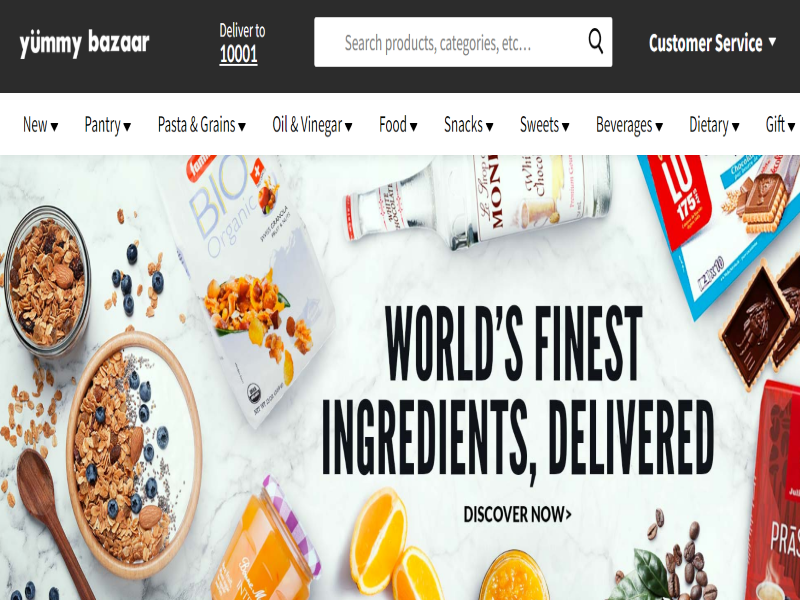Open Oil & Vinegar category menu
The height and width of the screenshot is (600, 800).
tap(312, 124)
